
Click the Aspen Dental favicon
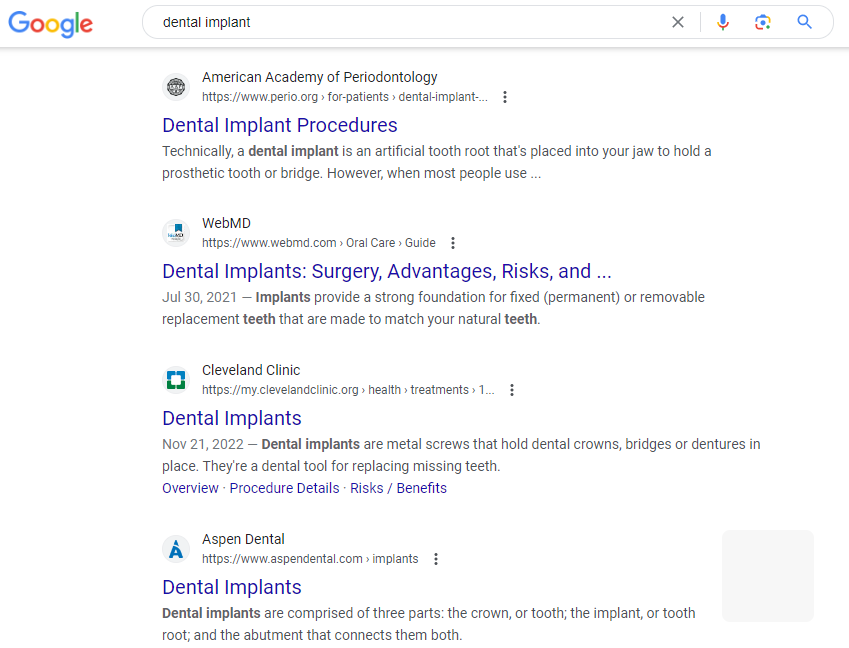tap(176, 549)
